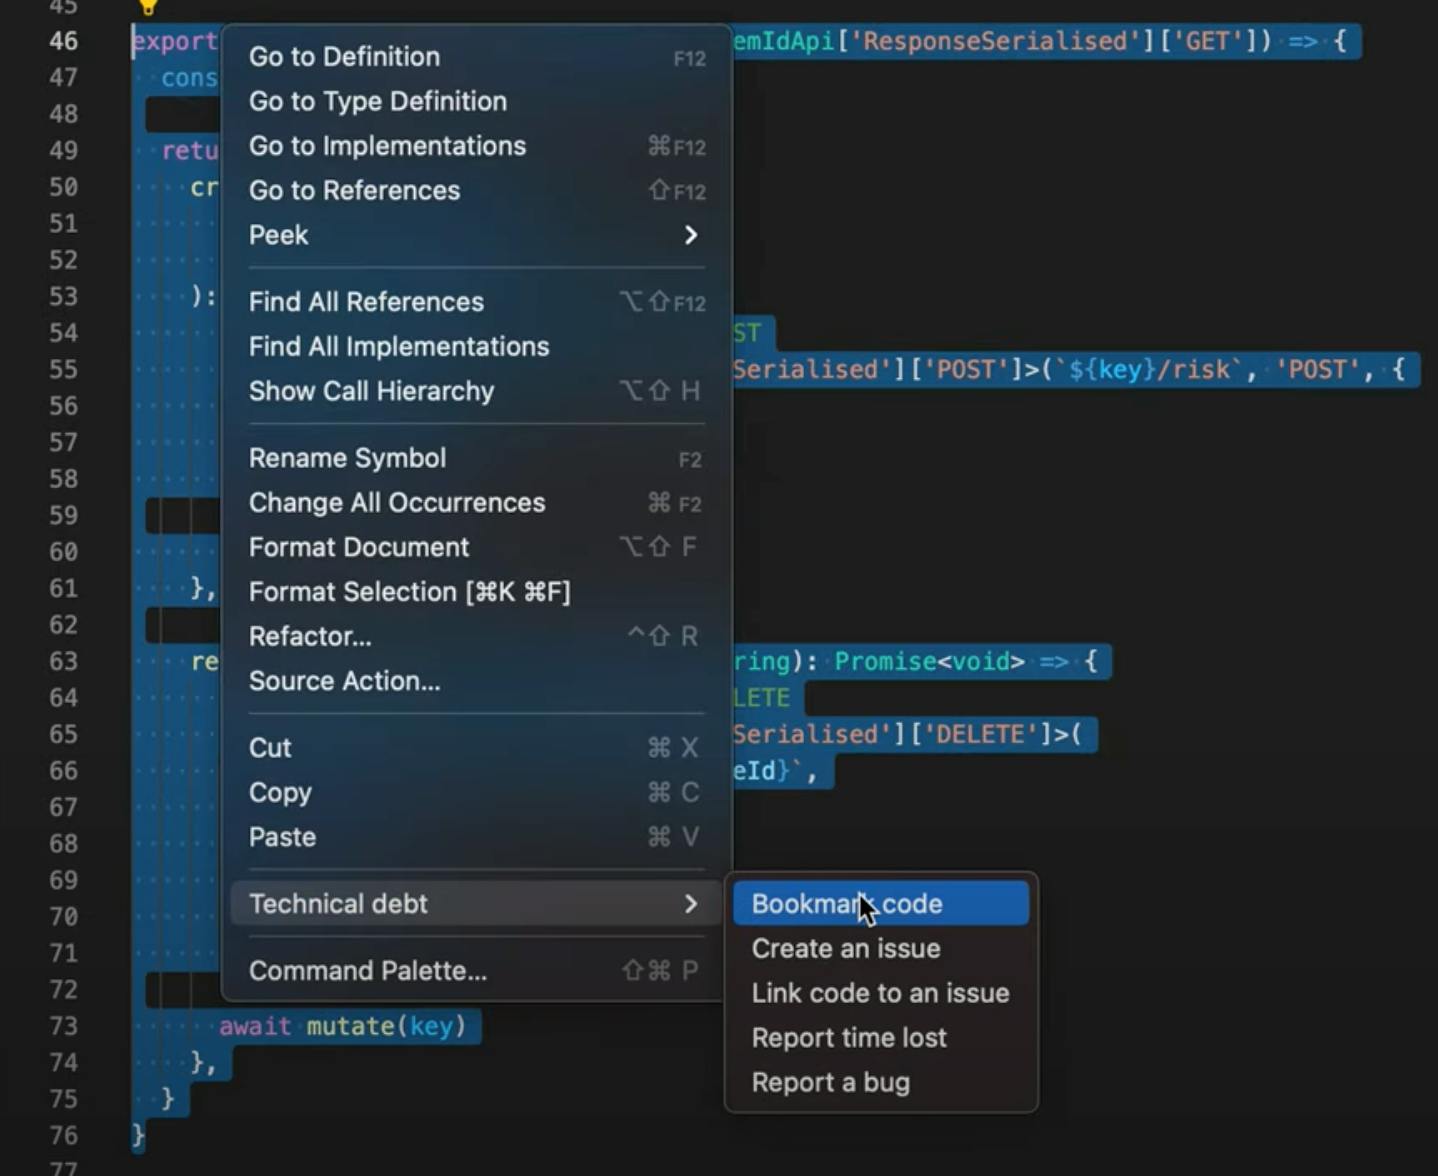Choose "Report a bug"
1438x1176 pixels.
click(831, 1082)
